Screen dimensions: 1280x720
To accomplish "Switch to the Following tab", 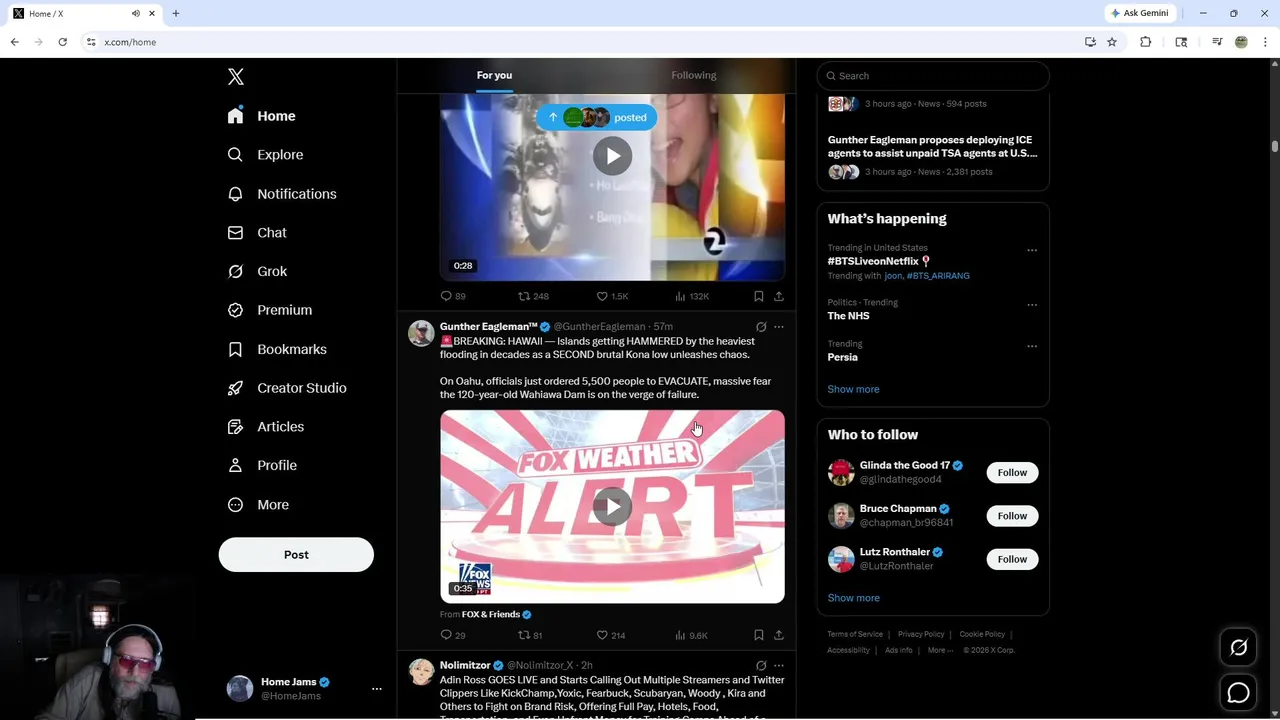I will [x=694, y=75].
